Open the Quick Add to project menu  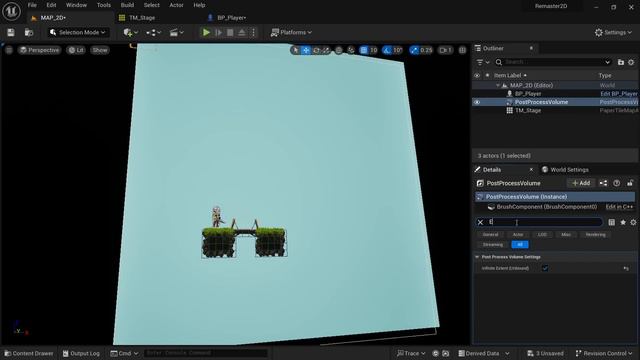click(131, 32)
